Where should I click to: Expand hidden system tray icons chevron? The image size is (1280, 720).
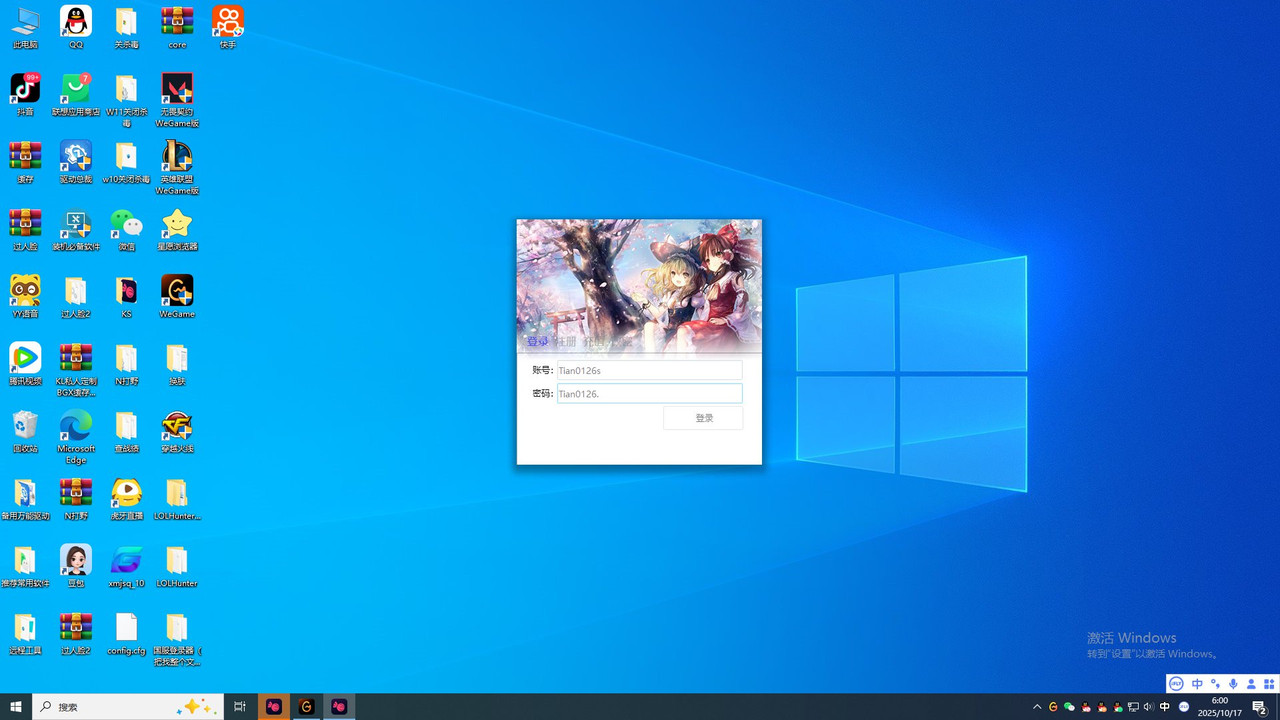point(1037,707)
